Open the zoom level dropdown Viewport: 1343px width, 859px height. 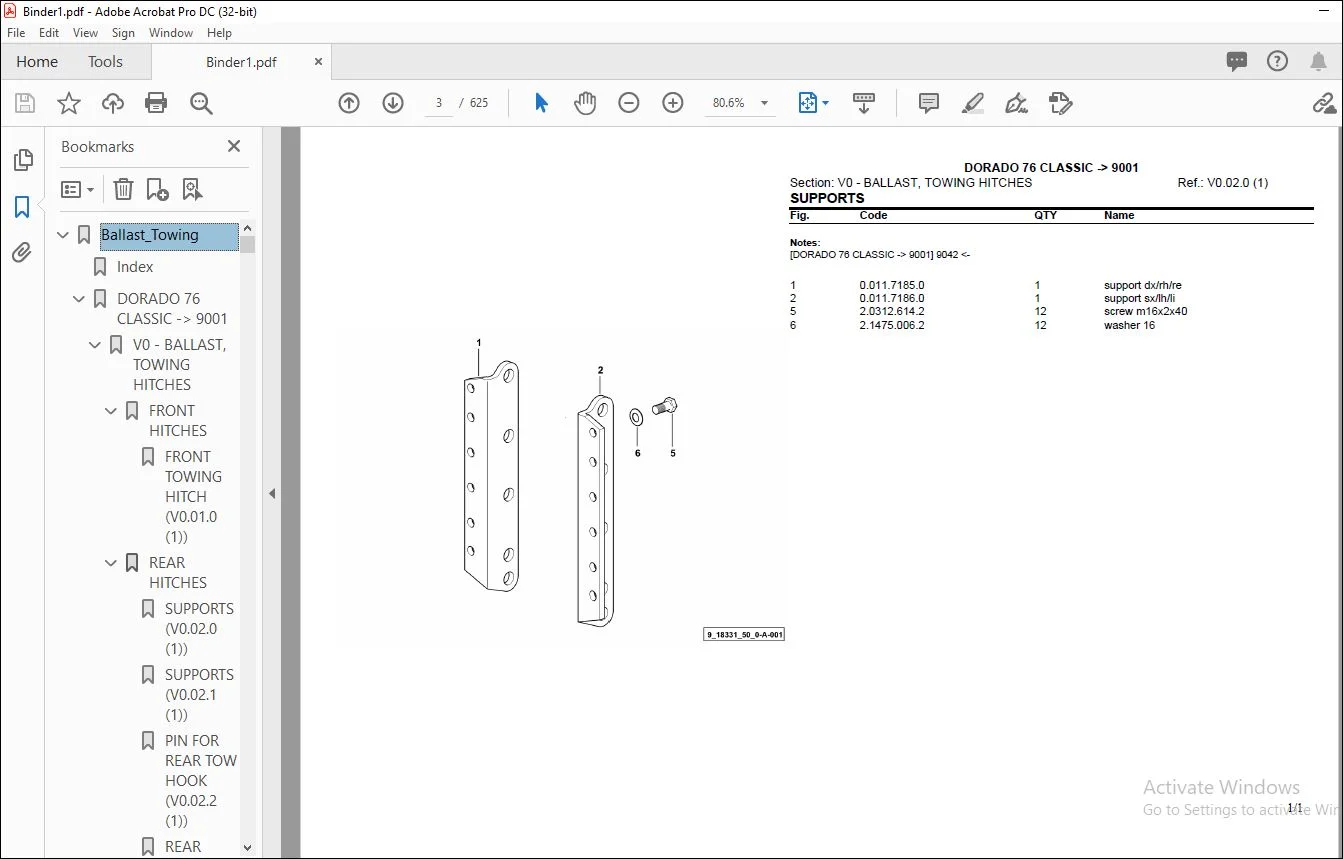point(765,103)
